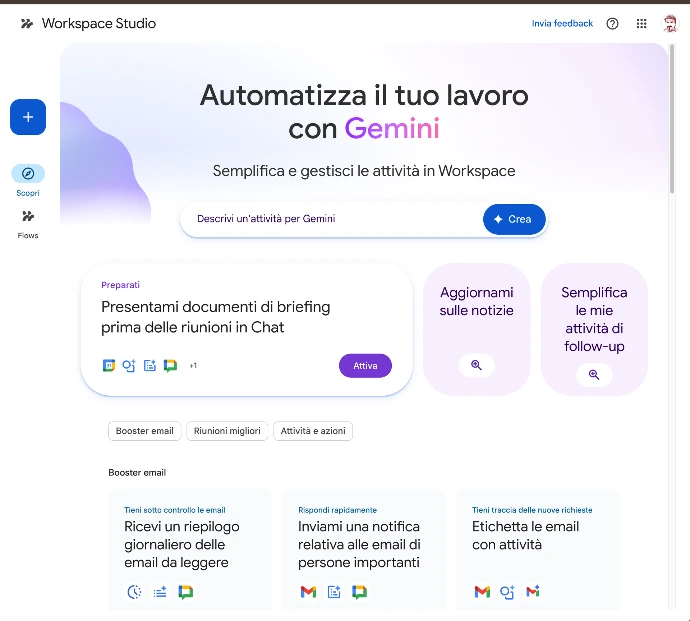The height and width of the screenshot is (621, 690).
Task: Click the Gmail icon in notifica card
Action: (x=308, y=592)
